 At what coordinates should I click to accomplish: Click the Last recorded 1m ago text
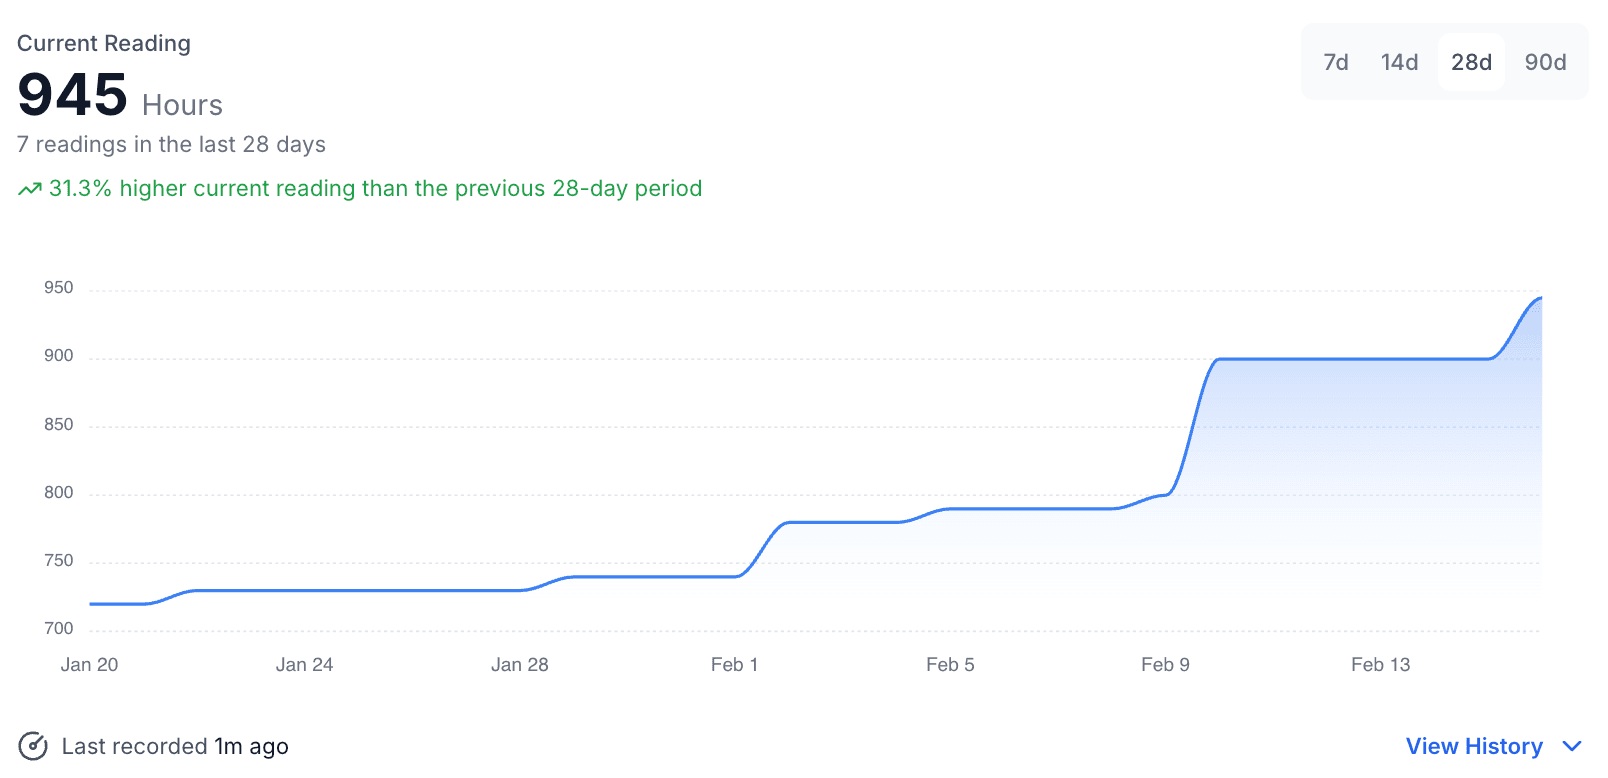pyautogui.click(x=175, y=746)
